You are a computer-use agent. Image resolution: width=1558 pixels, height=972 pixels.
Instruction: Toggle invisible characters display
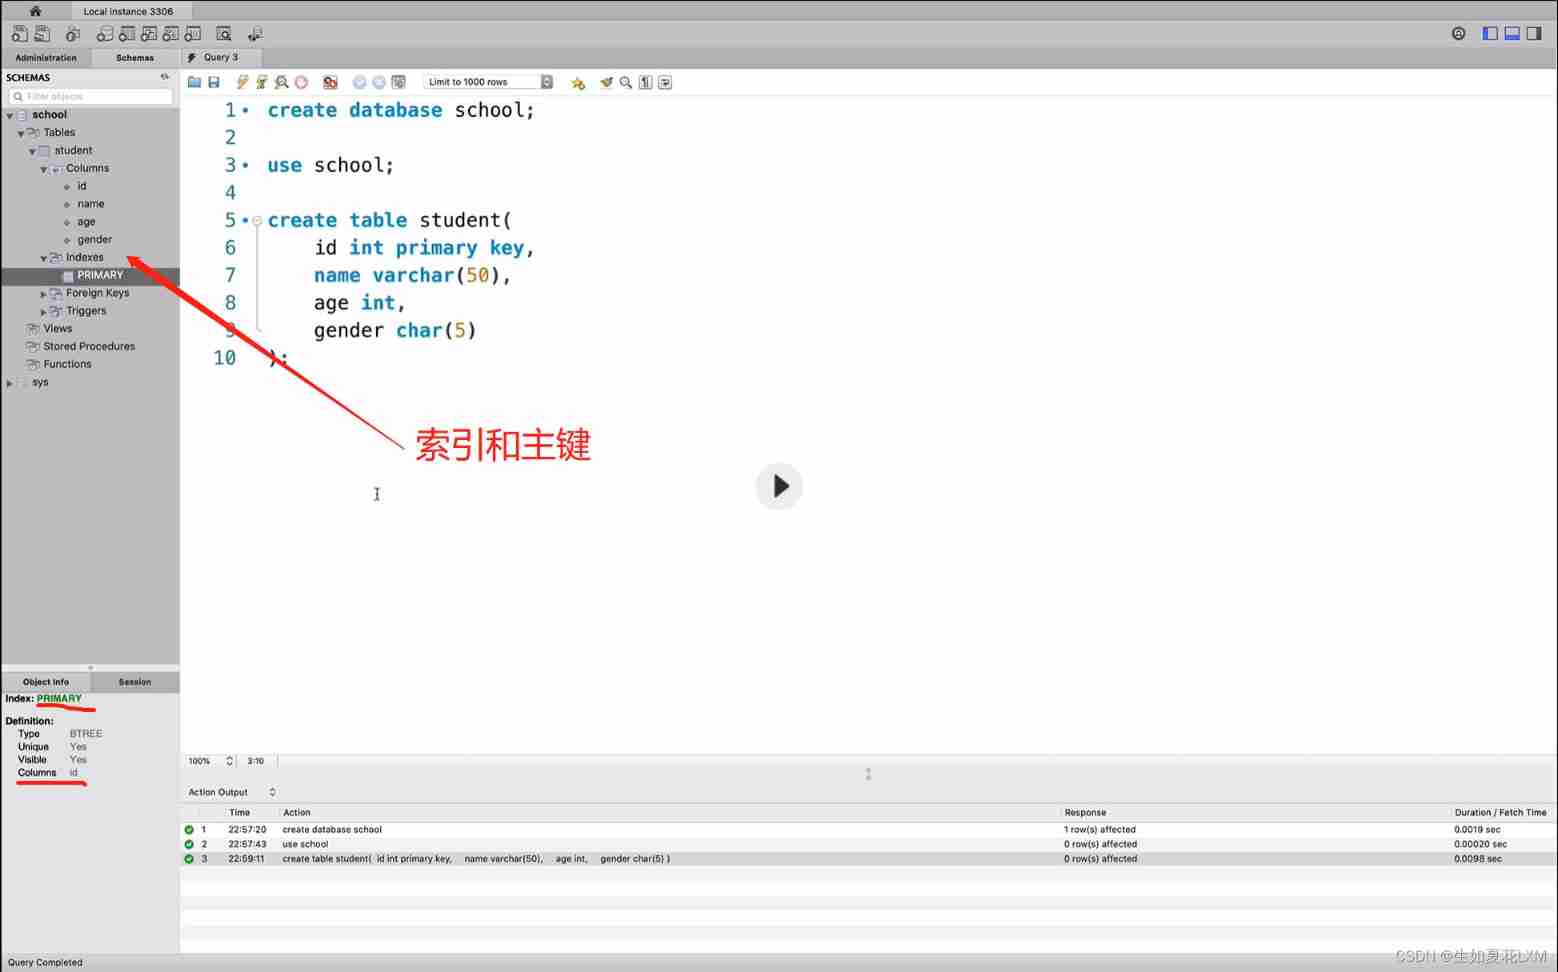646,82
